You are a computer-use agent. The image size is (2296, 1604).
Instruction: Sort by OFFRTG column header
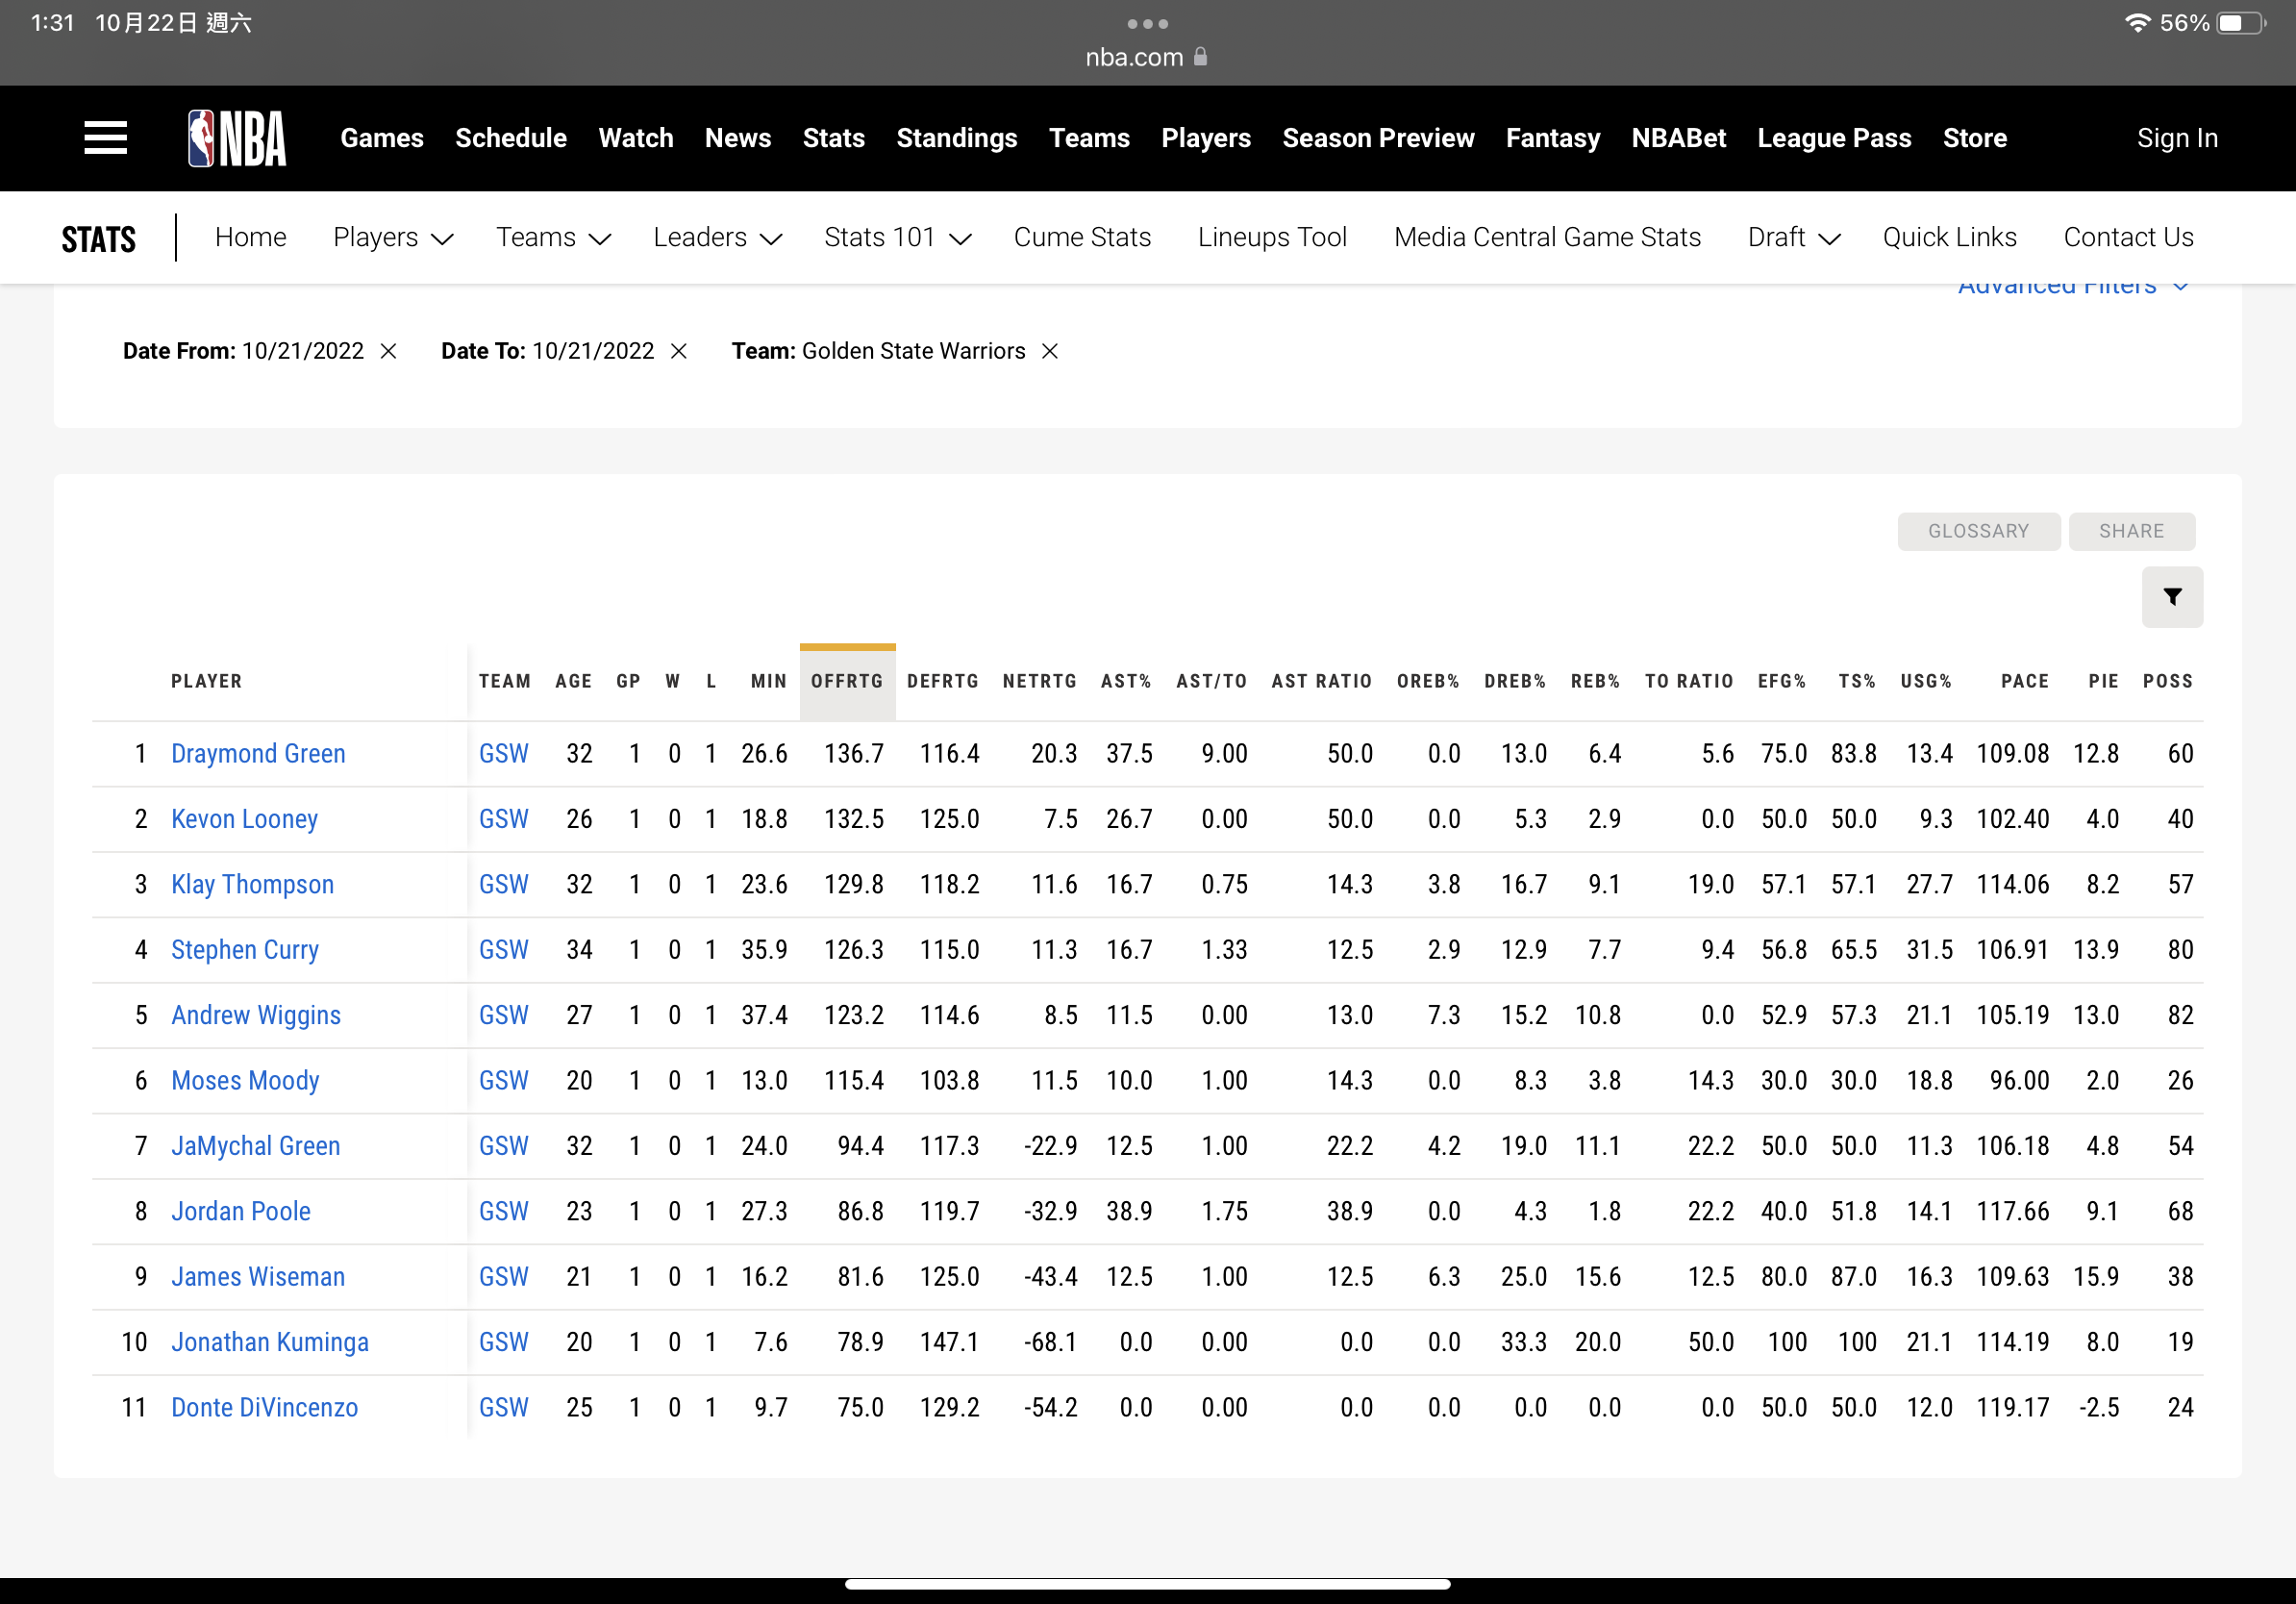point(847,681)
